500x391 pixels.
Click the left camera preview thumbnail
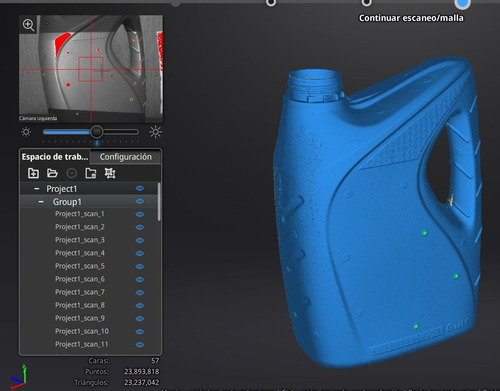91,69
